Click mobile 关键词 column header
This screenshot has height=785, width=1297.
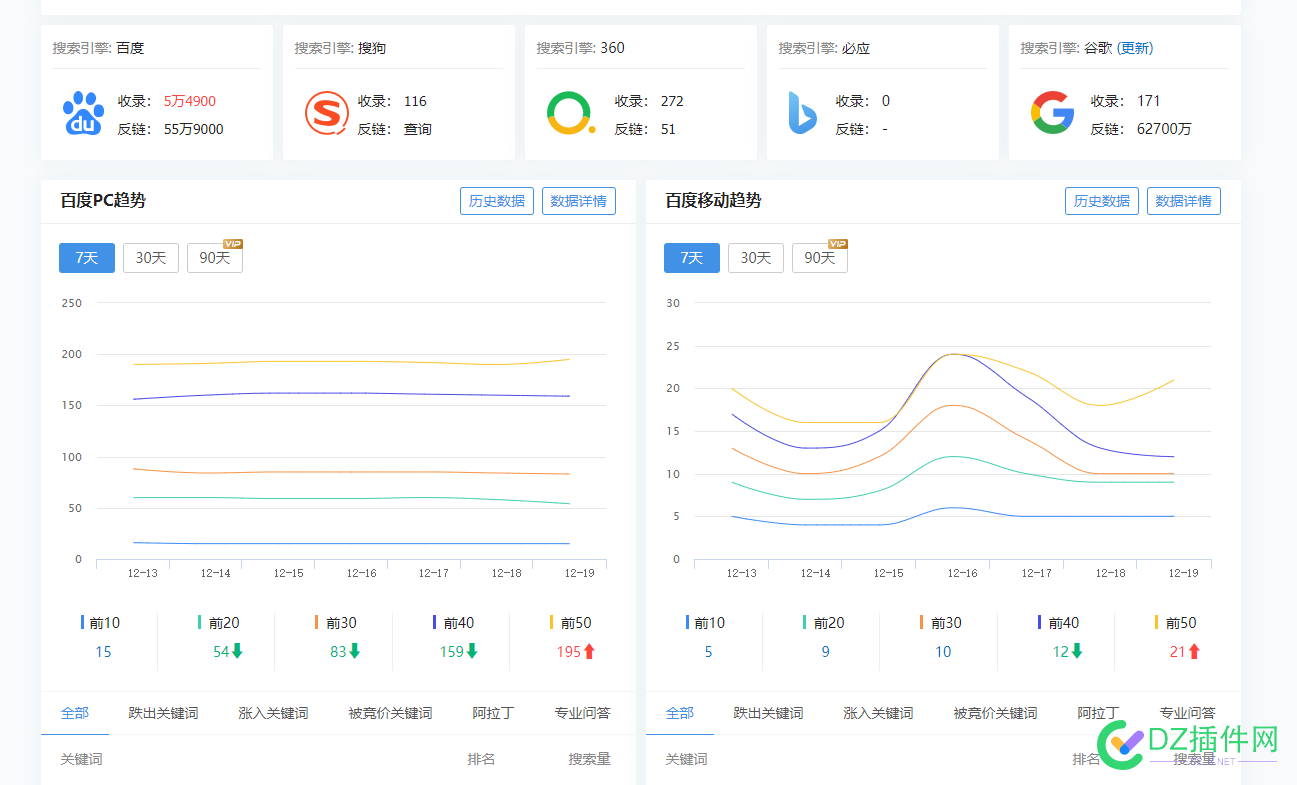click(686, 759)
